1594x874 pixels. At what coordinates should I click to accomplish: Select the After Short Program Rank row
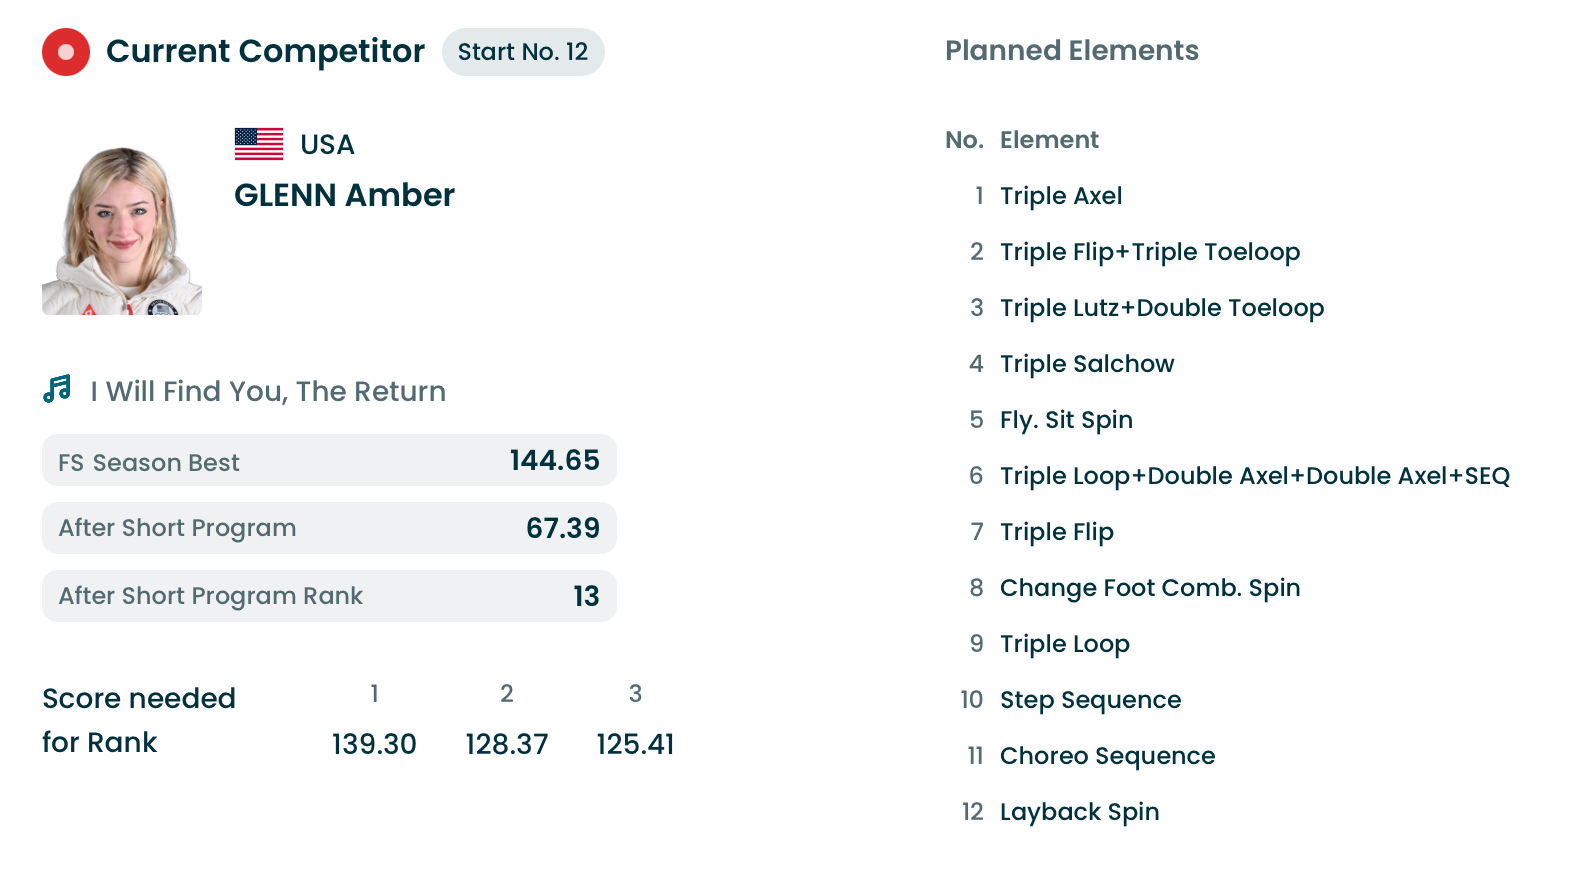(329, 596)
